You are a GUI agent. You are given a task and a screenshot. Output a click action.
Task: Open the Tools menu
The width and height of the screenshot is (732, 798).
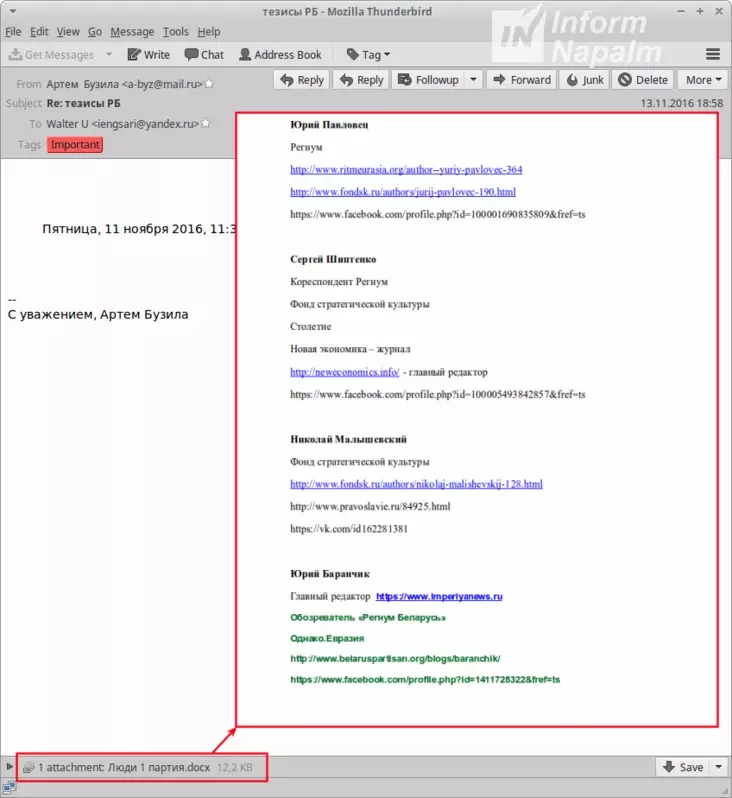coord(176,32)
